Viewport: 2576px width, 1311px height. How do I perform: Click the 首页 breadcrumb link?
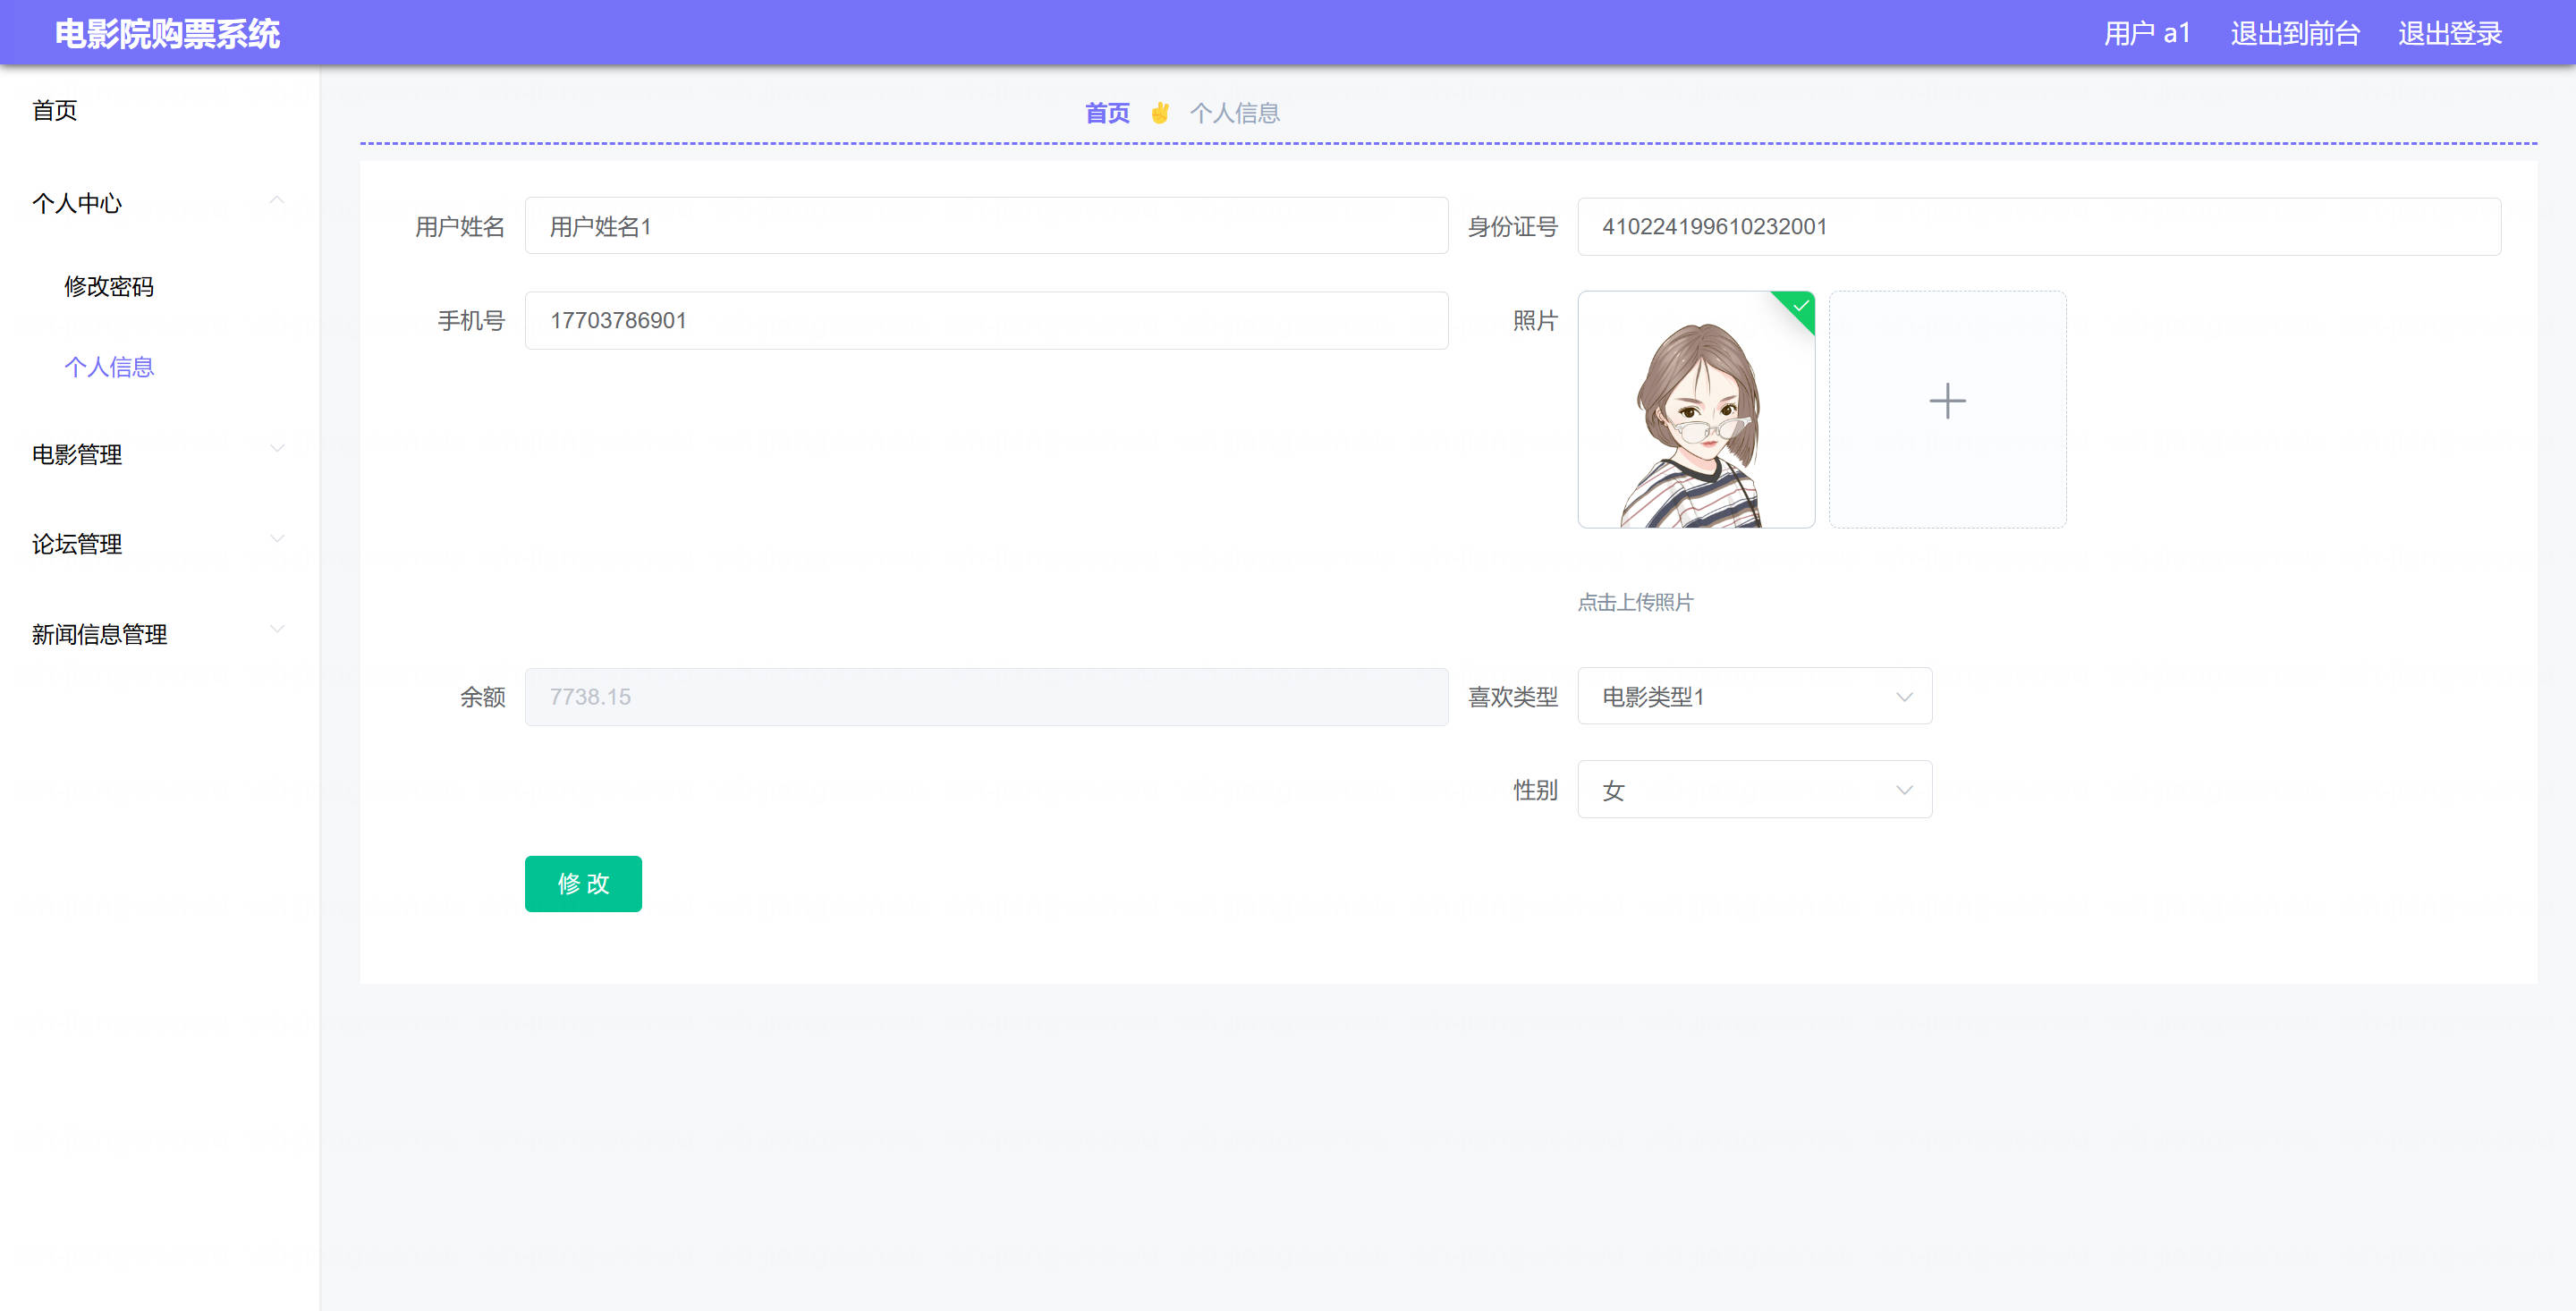1107,113
